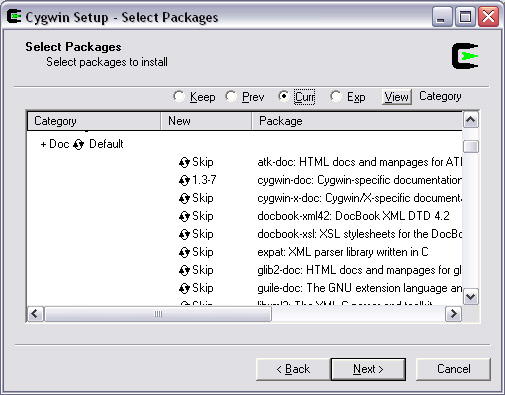Screen dimensions: 505x395
Task: Click the horizontal scrollbar right arrow
Action: (454, 314)
